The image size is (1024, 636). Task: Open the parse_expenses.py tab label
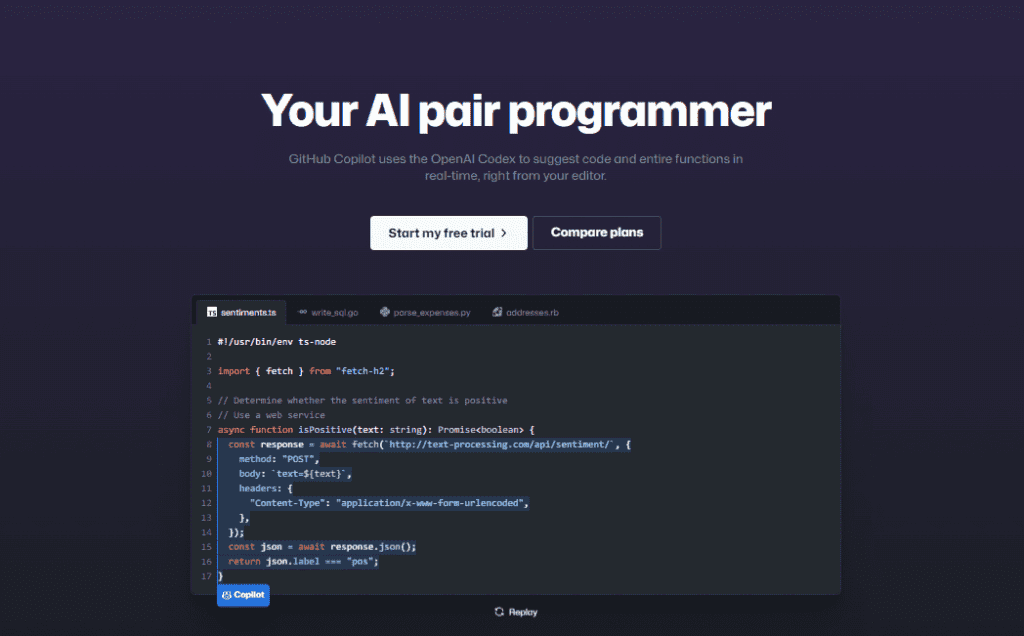pos(432,312)
